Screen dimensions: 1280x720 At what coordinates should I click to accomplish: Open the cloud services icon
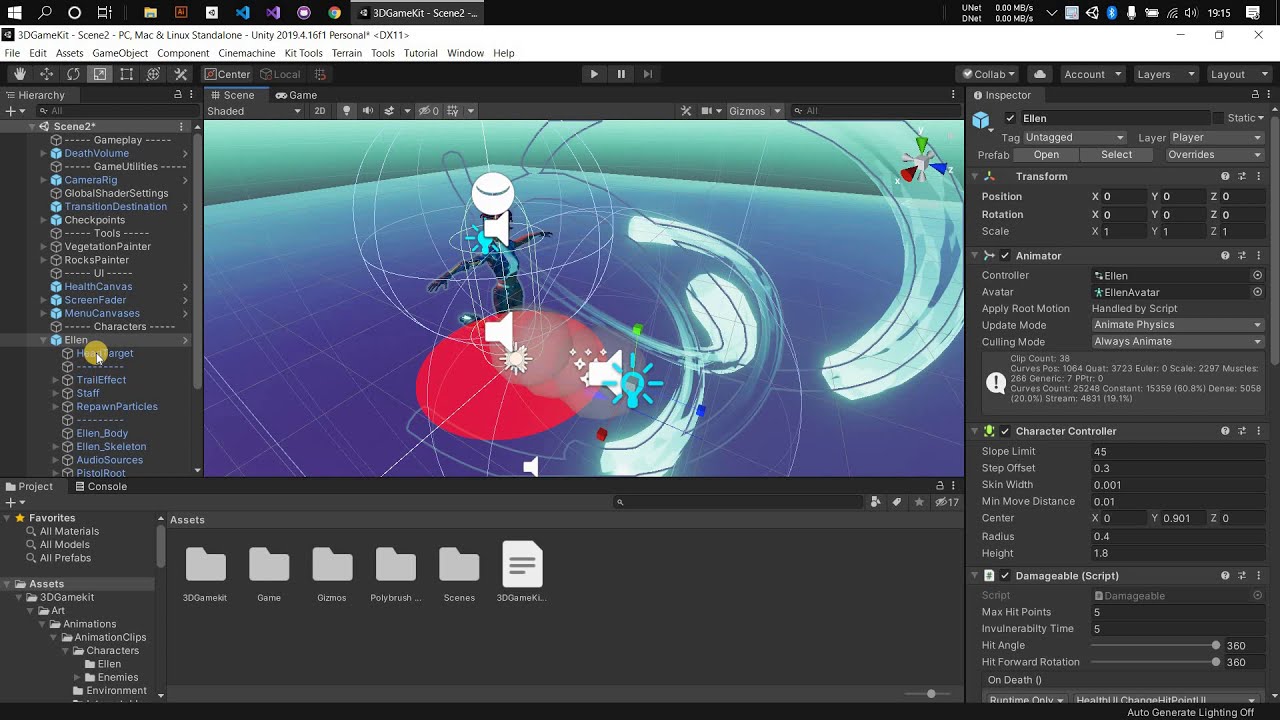point(1040,74)
